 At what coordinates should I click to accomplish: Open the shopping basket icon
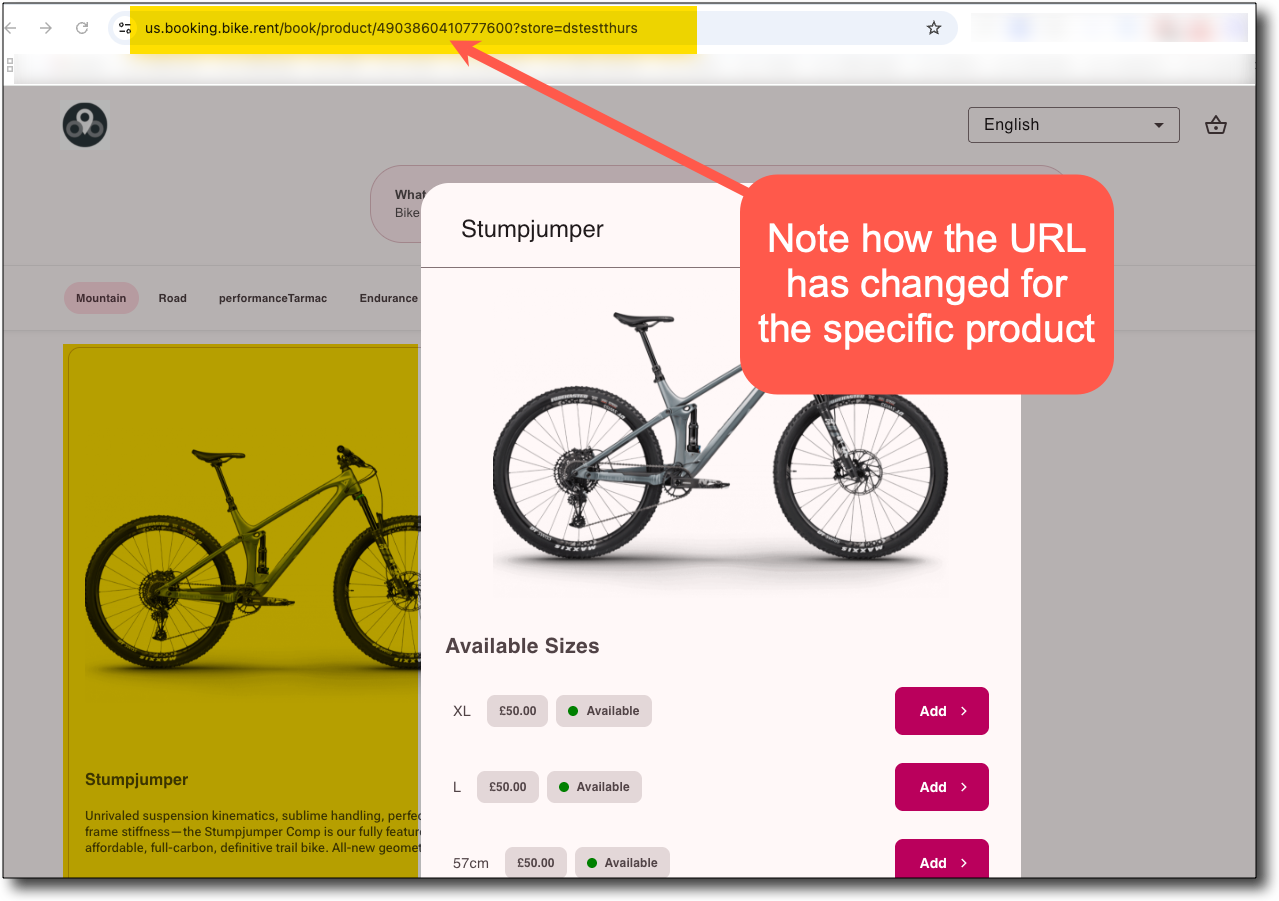pos(1215,125)
